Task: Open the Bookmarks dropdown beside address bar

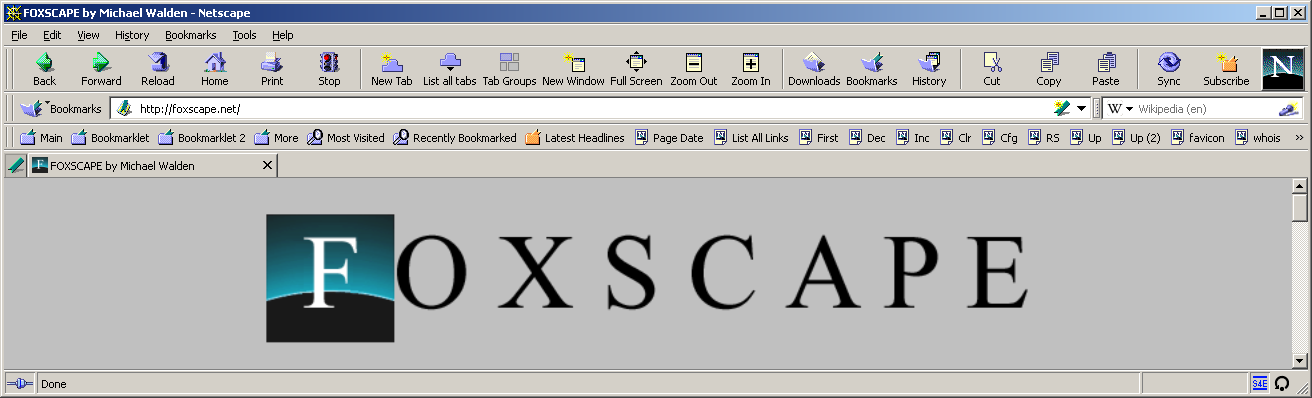Action: (62, 108)
